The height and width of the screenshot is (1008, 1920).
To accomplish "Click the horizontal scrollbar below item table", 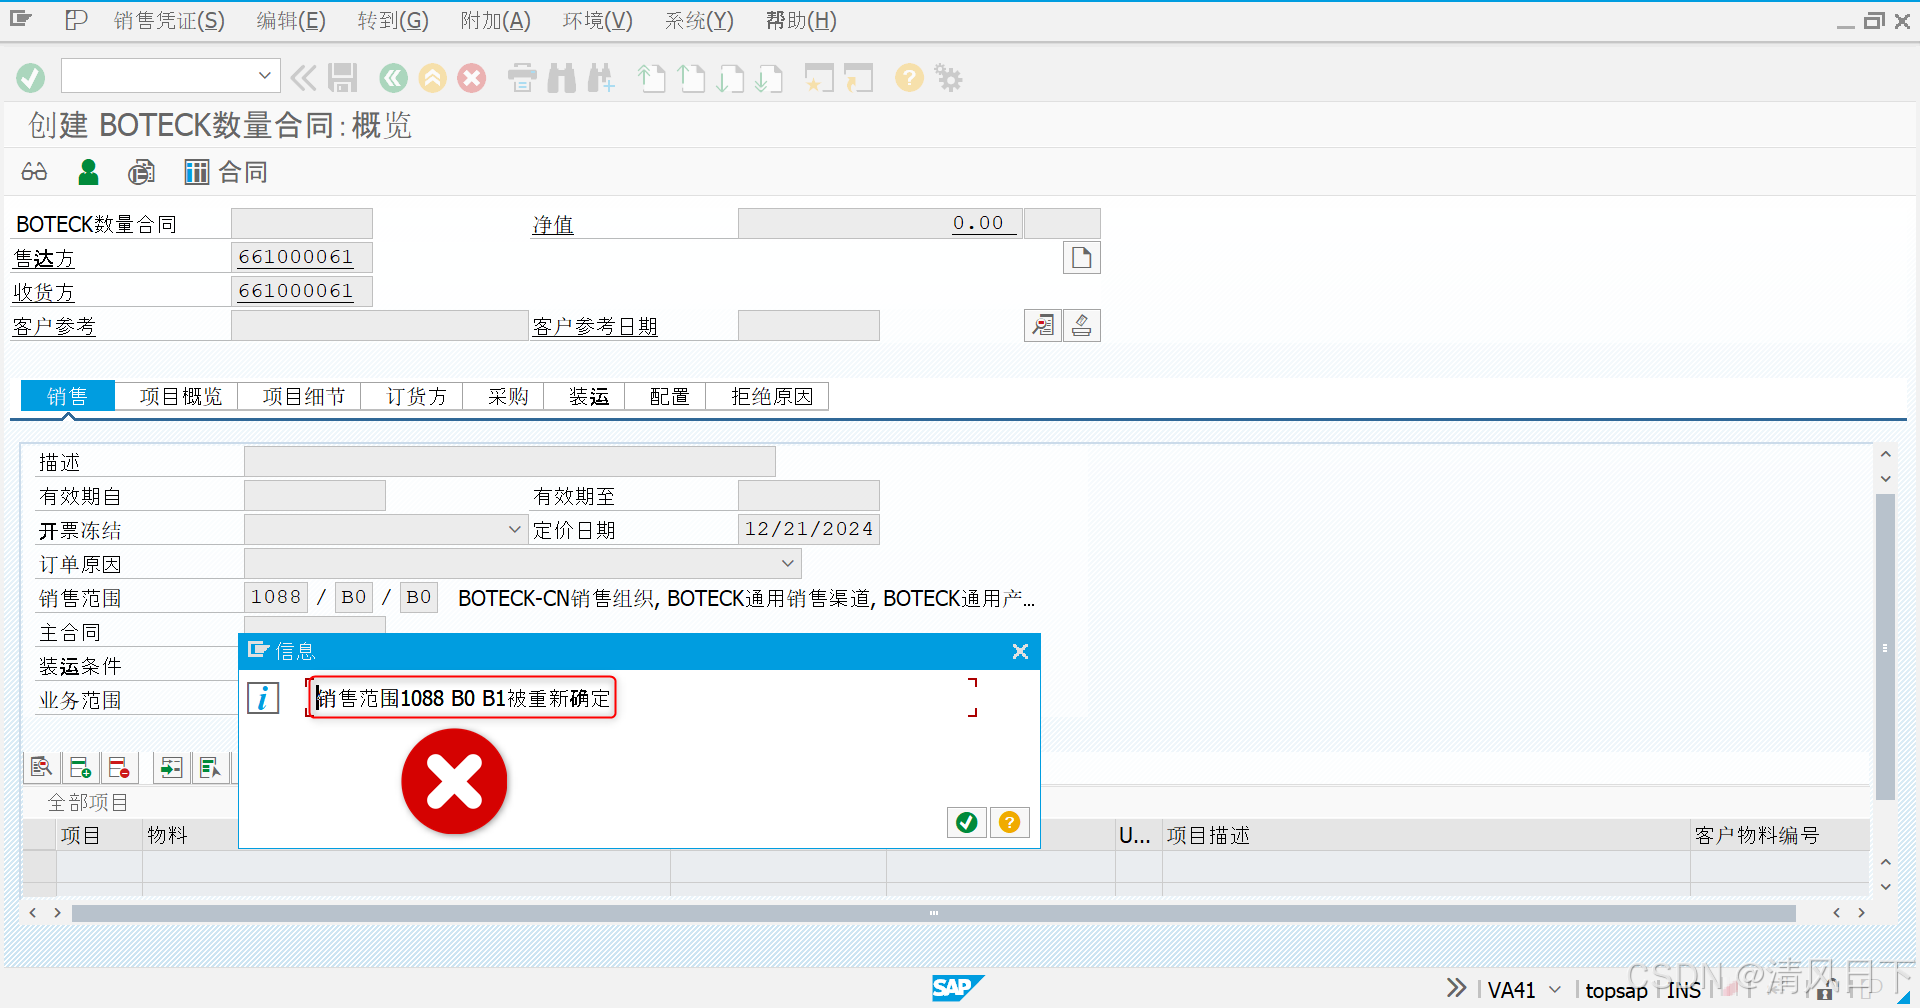I will coord(933,913).
